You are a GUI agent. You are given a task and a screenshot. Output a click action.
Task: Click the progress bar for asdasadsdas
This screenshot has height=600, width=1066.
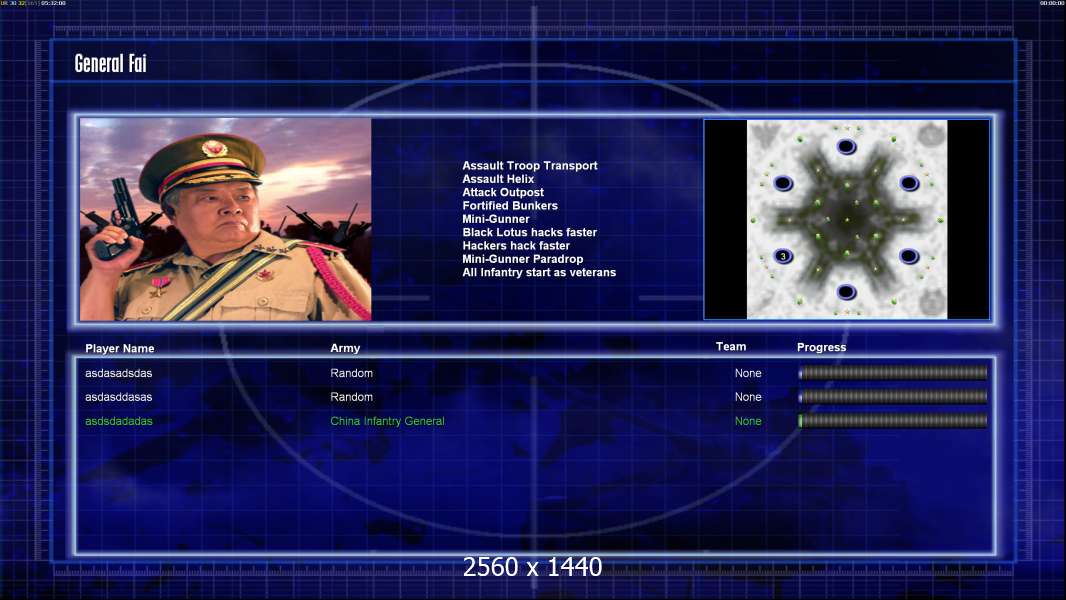[893, 372]
